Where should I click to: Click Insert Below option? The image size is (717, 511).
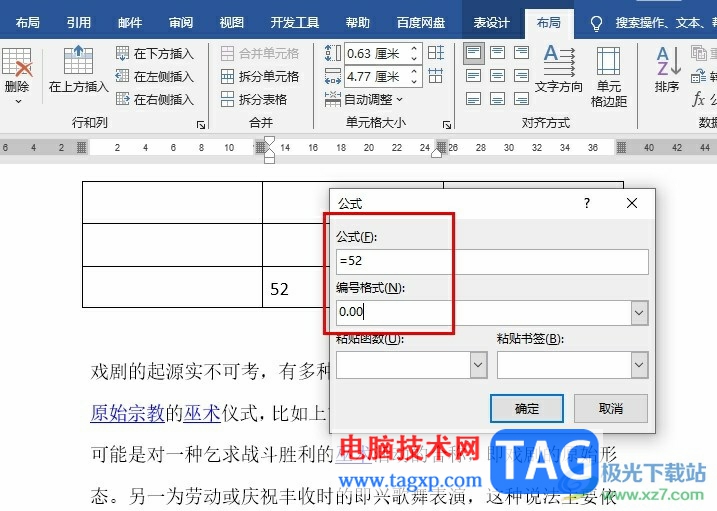click(x=155, y=54)
